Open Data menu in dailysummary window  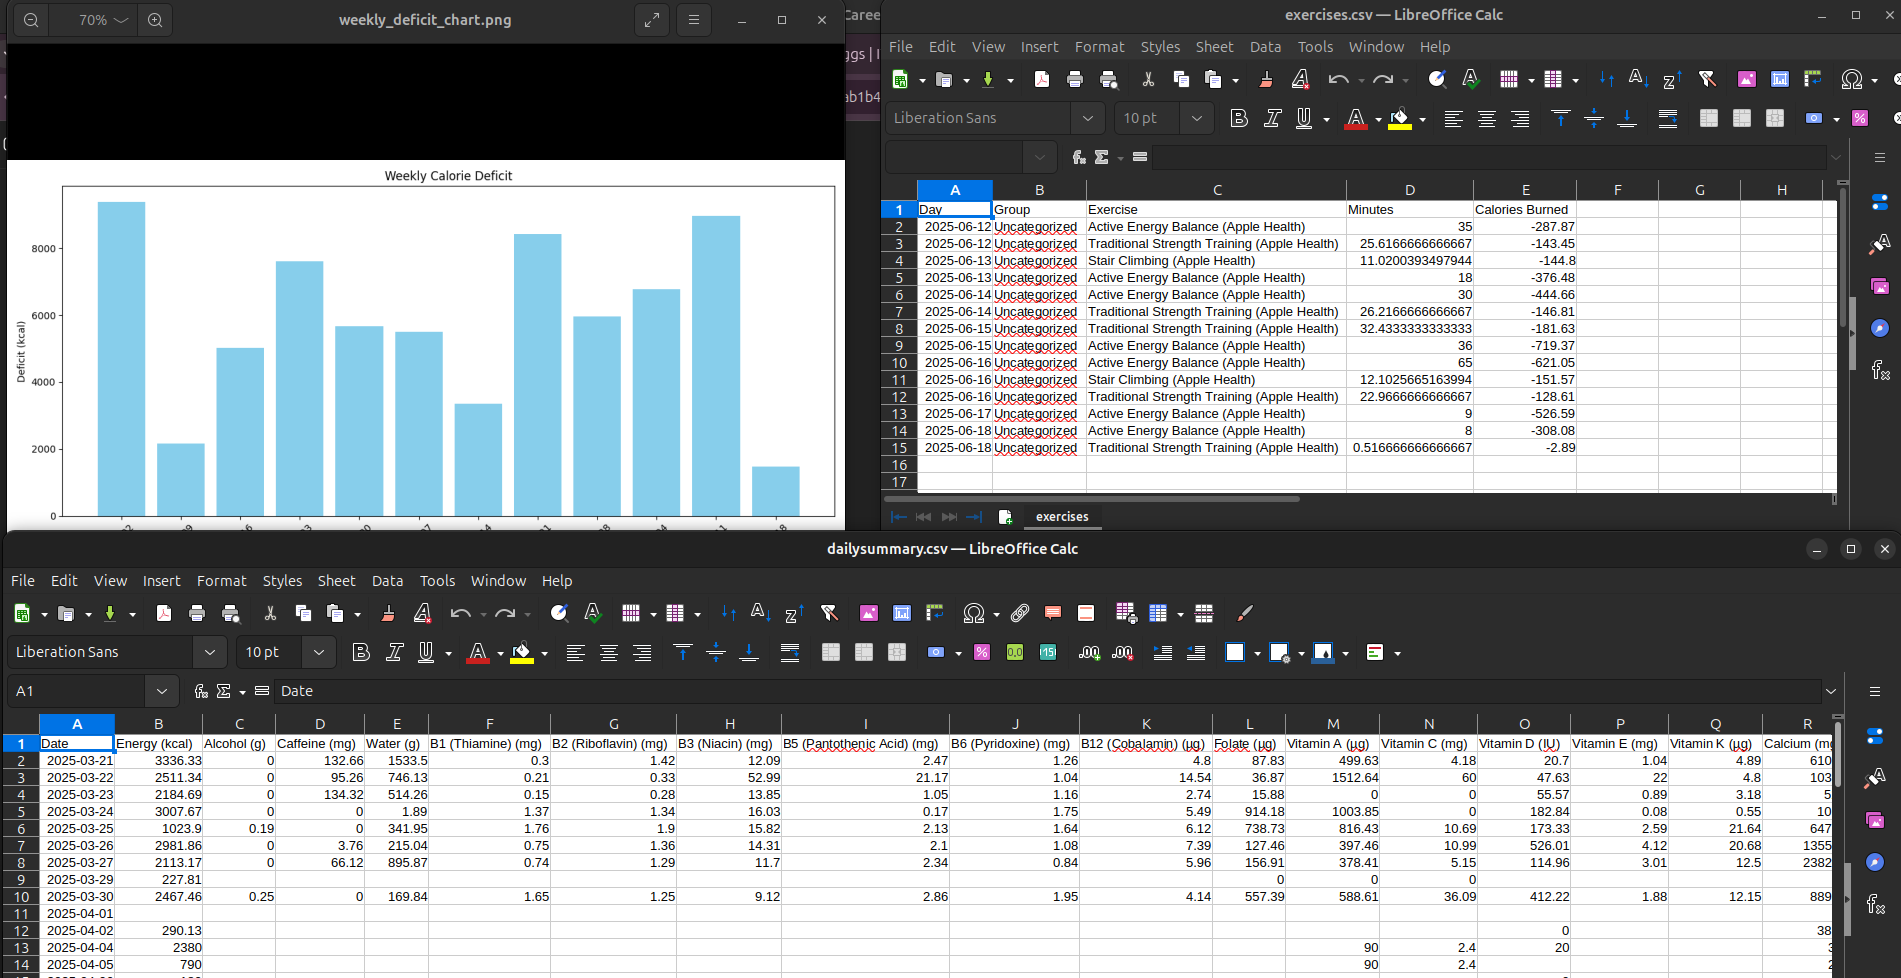[388, 581]
